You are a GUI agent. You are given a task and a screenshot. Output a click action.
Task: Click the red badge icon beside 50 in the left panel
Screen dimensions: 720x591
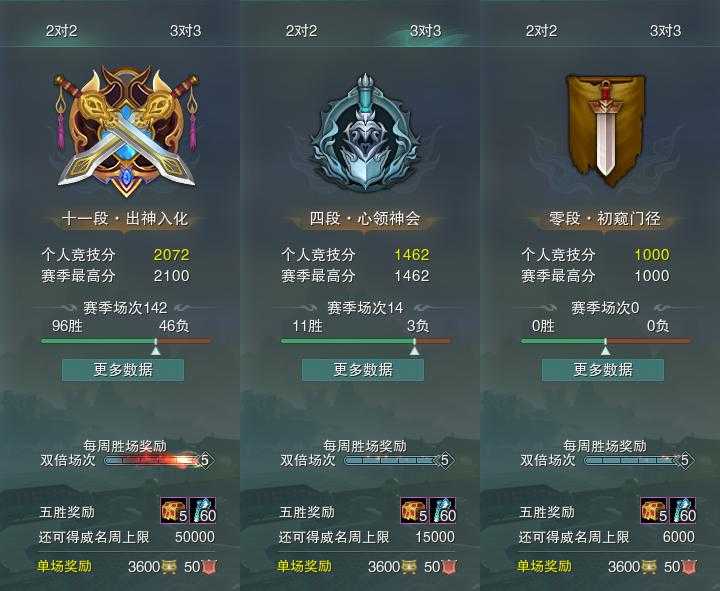pos(209,567)
